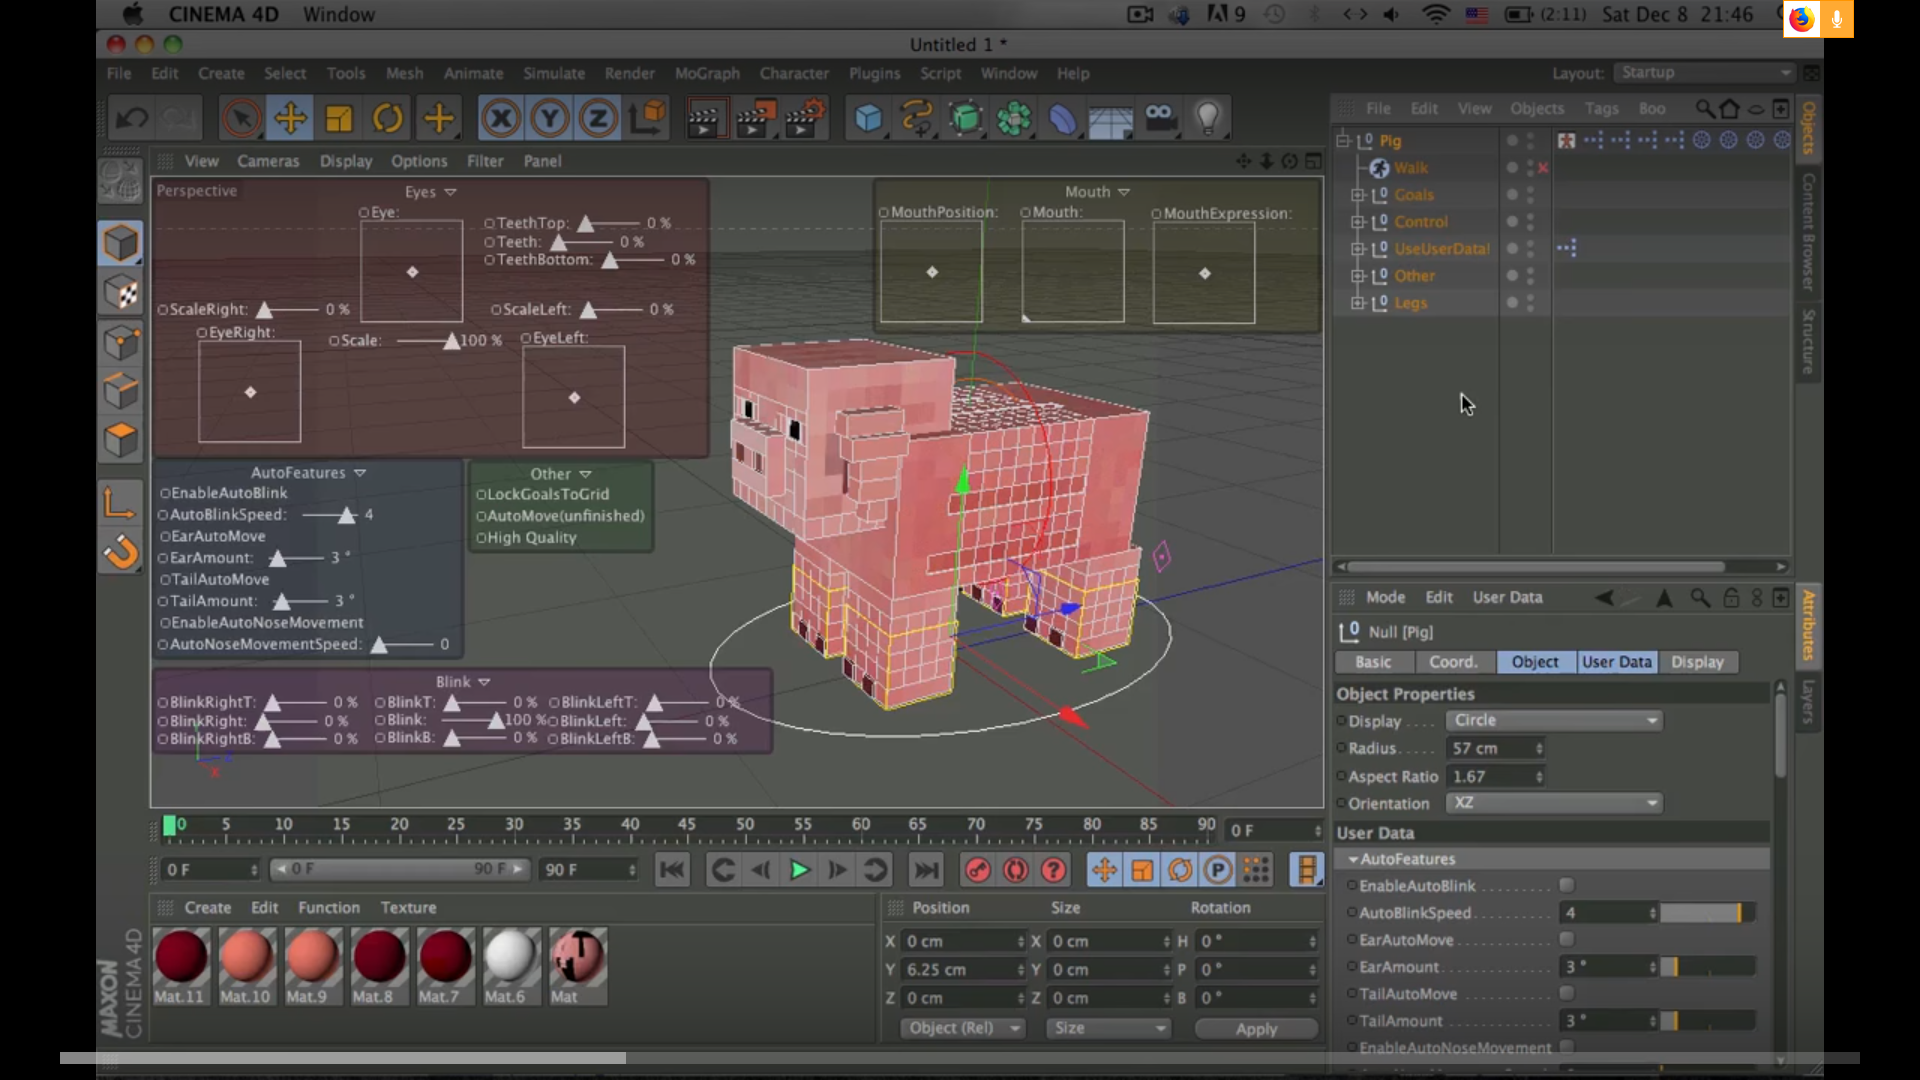Viewport: 1920px width, 1080px height.
Task: Select the Scale tool
Action: [339, 119]
